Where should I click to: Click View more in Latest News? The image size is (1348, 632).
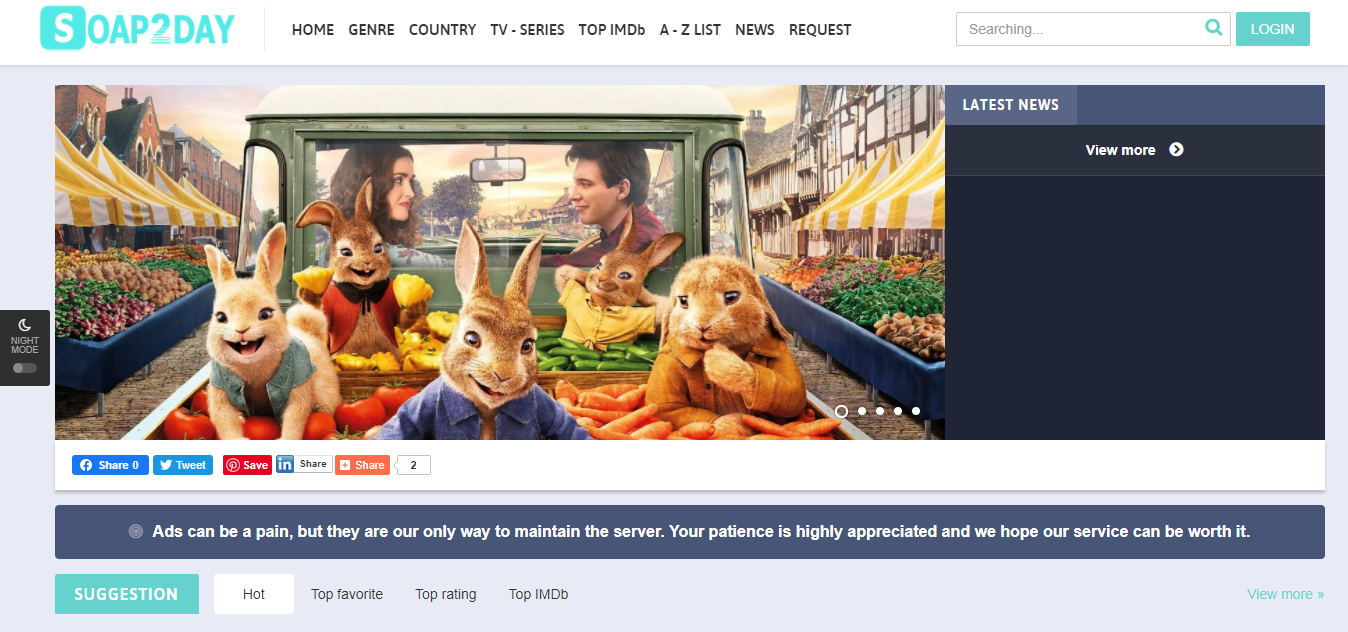pyautogui.click(x=1135, y=150)
